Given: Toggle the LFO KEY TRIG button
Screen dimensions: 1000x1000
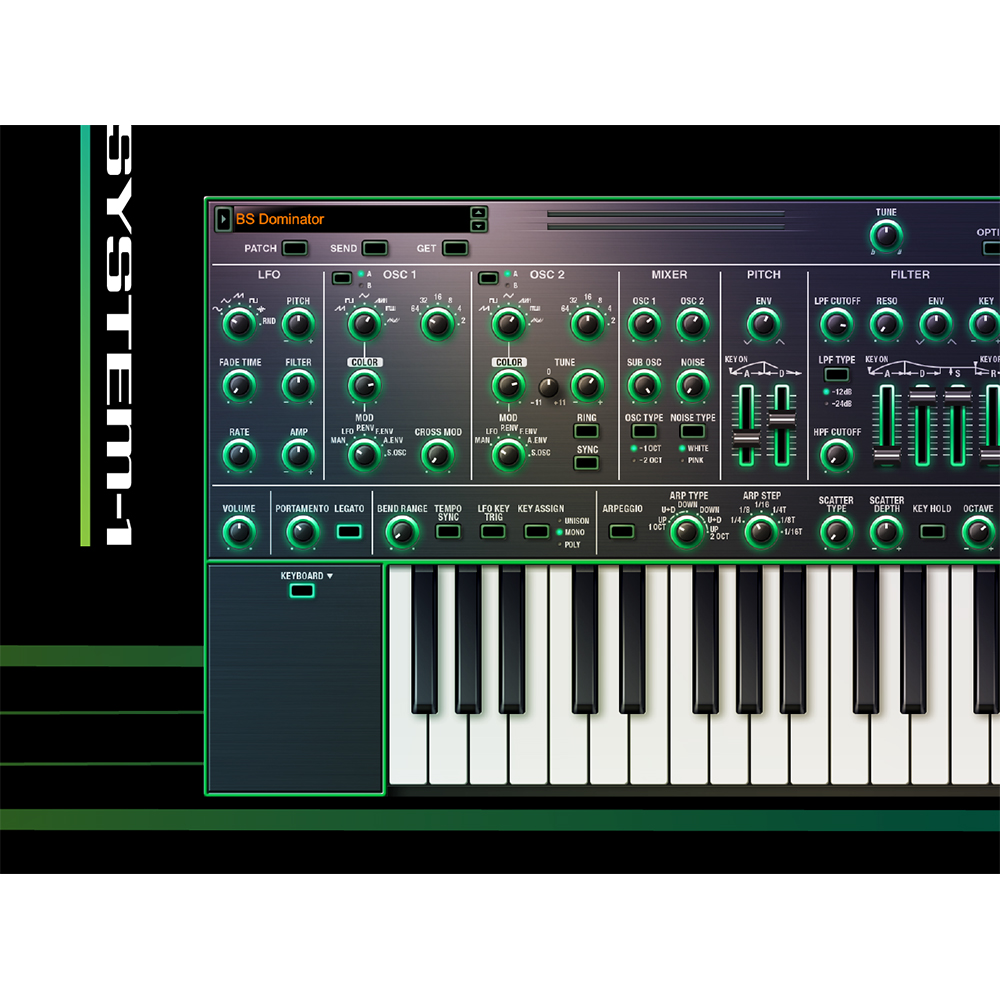Looking at the screenshot, I should pos(493,531).
